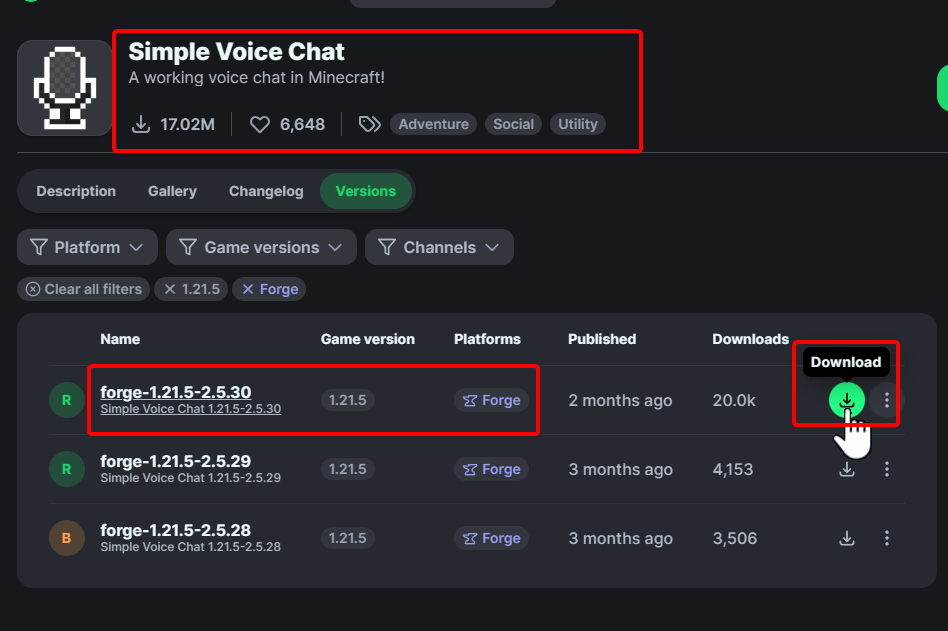Screen dimensions: 948x631
Task: Click the 1.21.5 game version tag for 2.5.30
Action: click(348, 400)
